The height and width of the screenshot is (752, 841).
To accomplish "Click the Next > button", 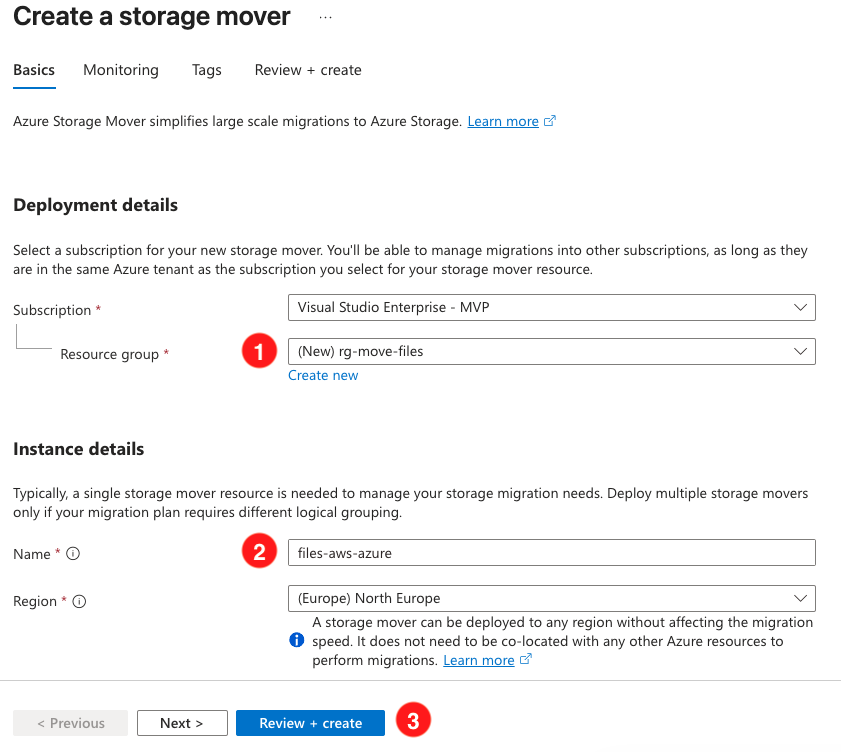I will [x=182, y=723].
